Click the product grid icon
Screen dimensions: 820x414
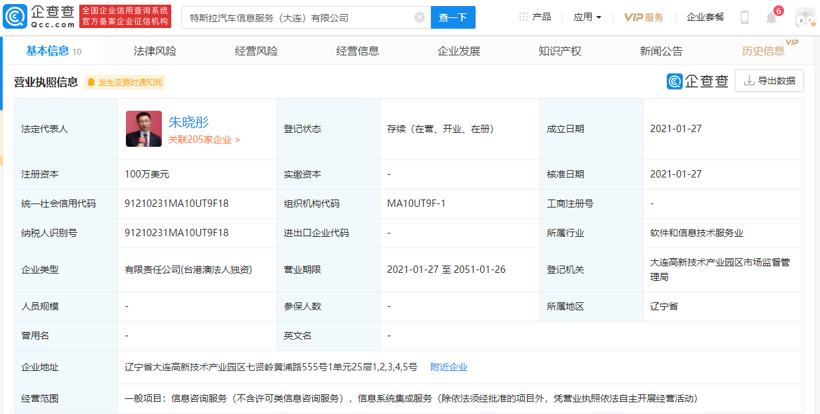[523, 17]
